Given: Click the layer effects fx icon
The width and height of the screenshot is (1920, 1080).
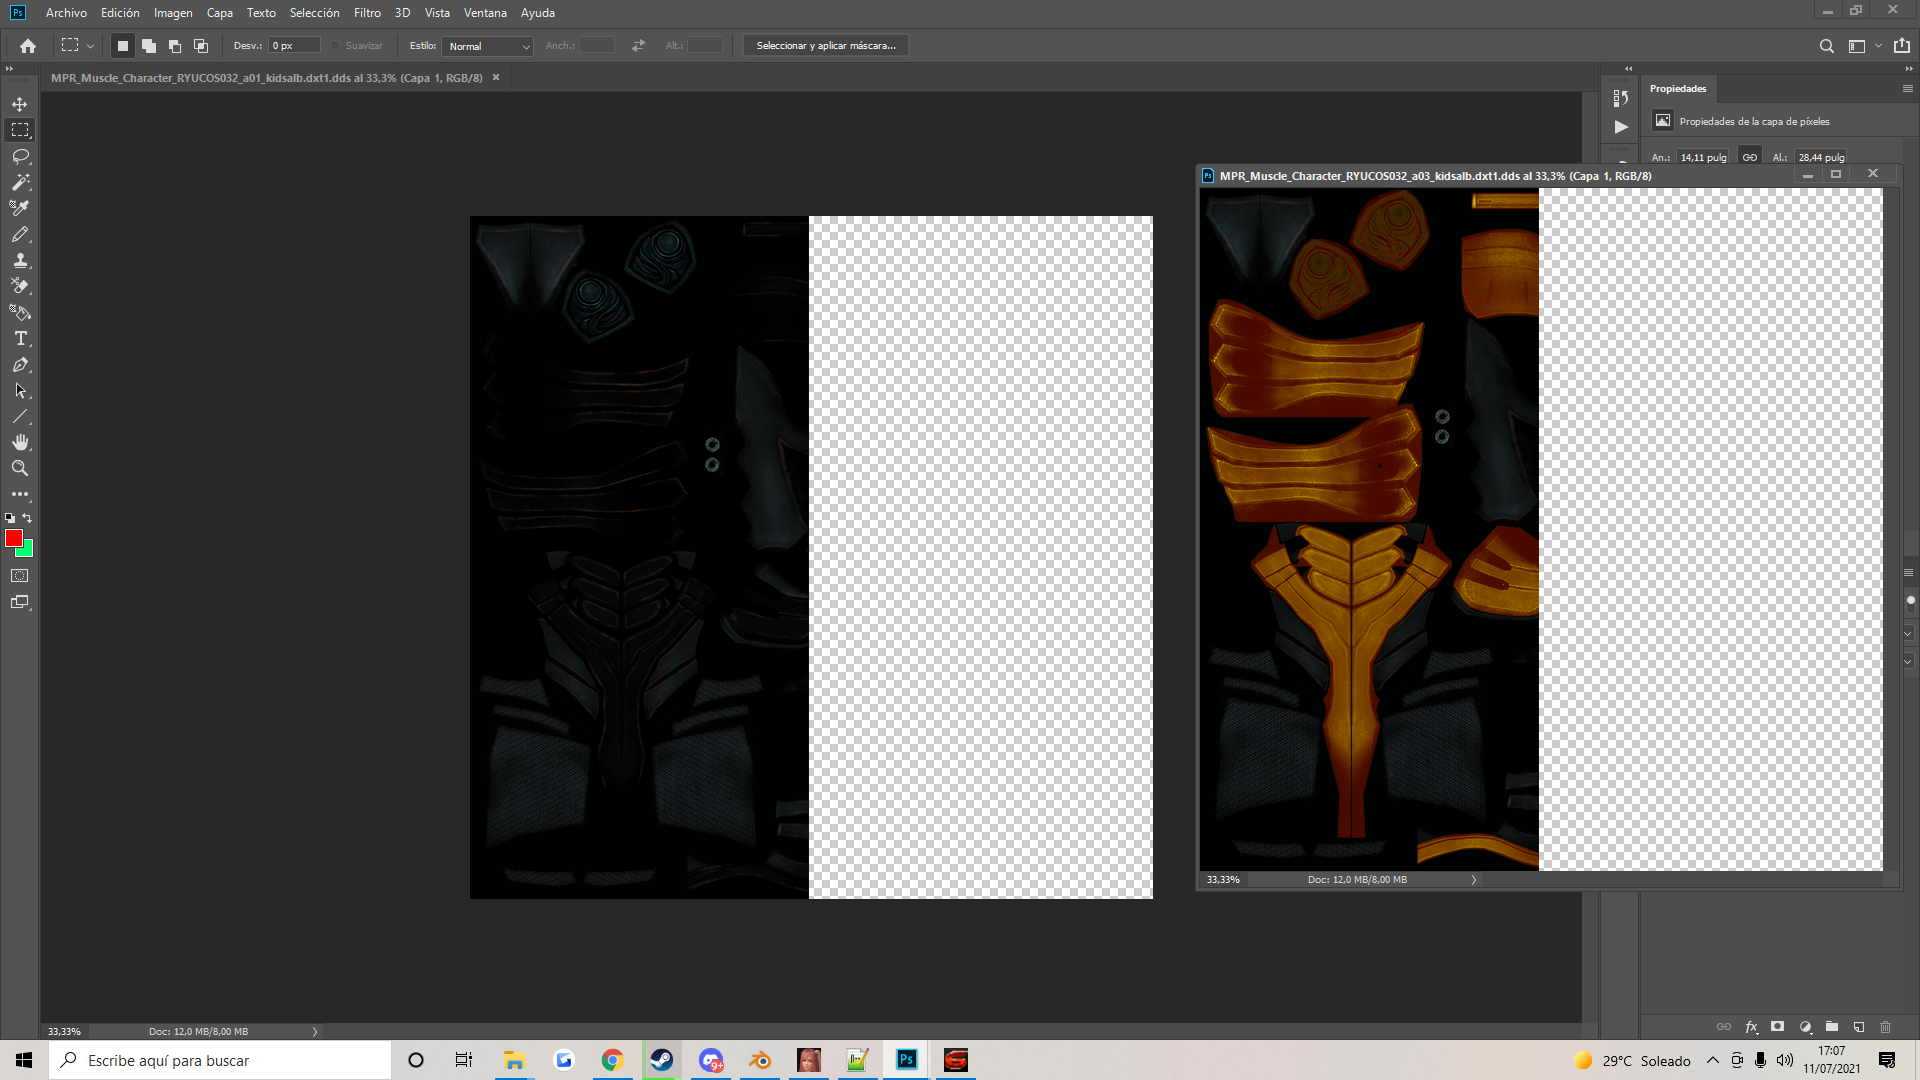Looking at the screenshot, I should (1751, 1027).
